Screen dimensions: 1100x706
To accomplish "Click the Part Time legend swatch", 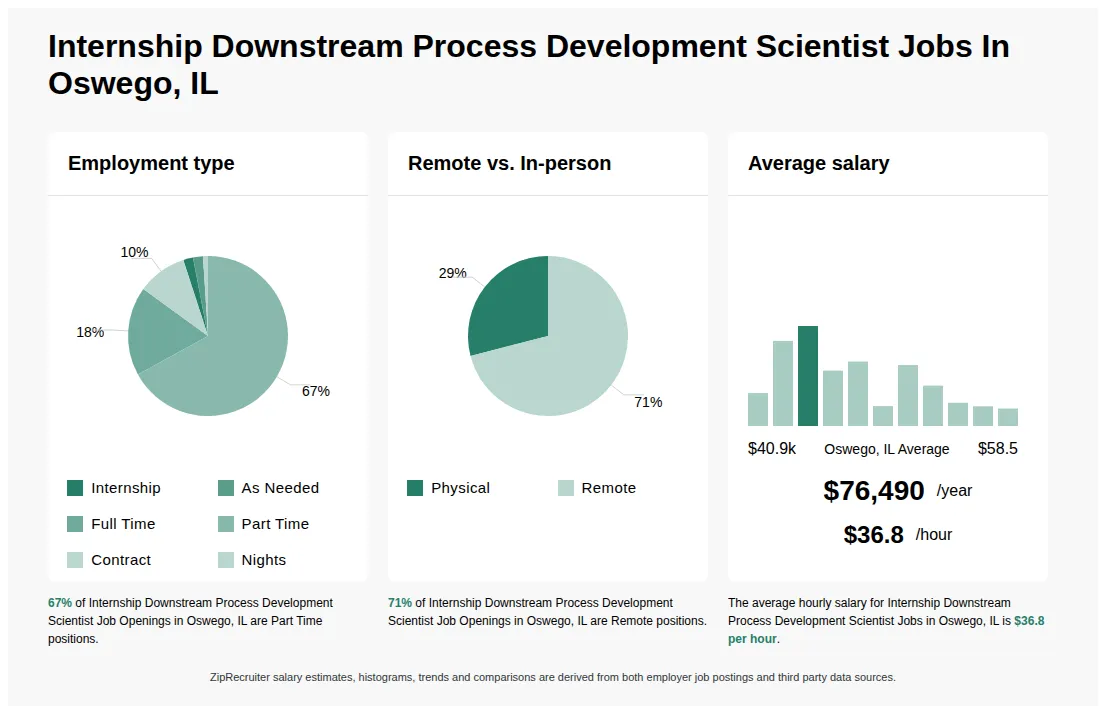I will (x=226, y=524).
